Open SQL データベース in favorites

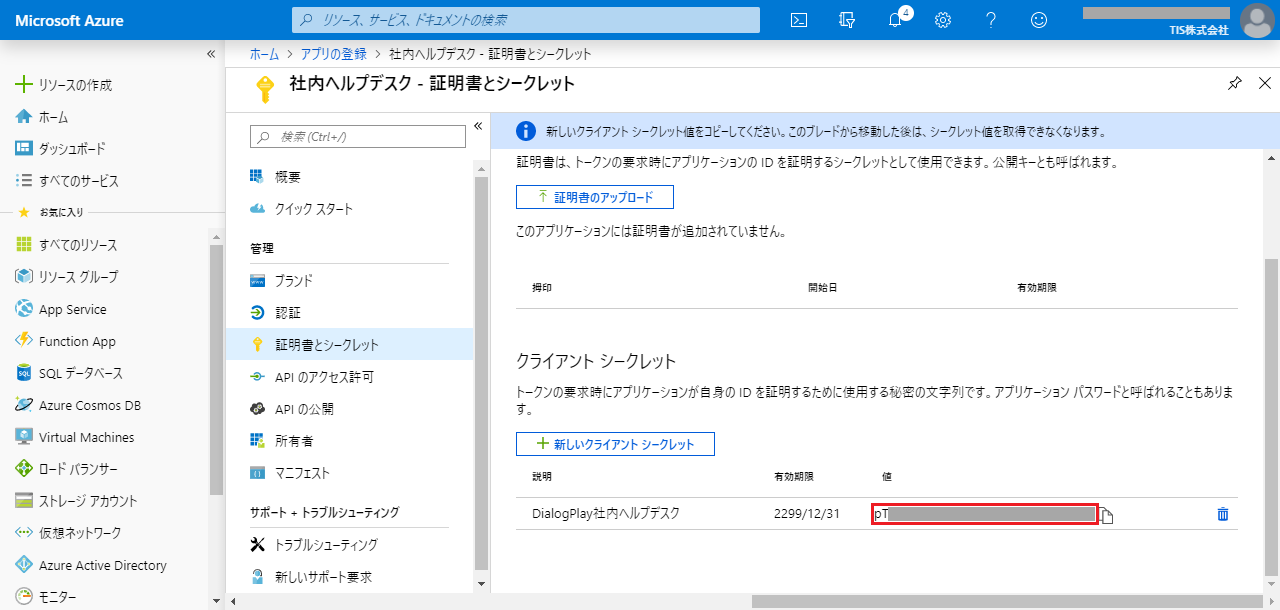(69, 373)
